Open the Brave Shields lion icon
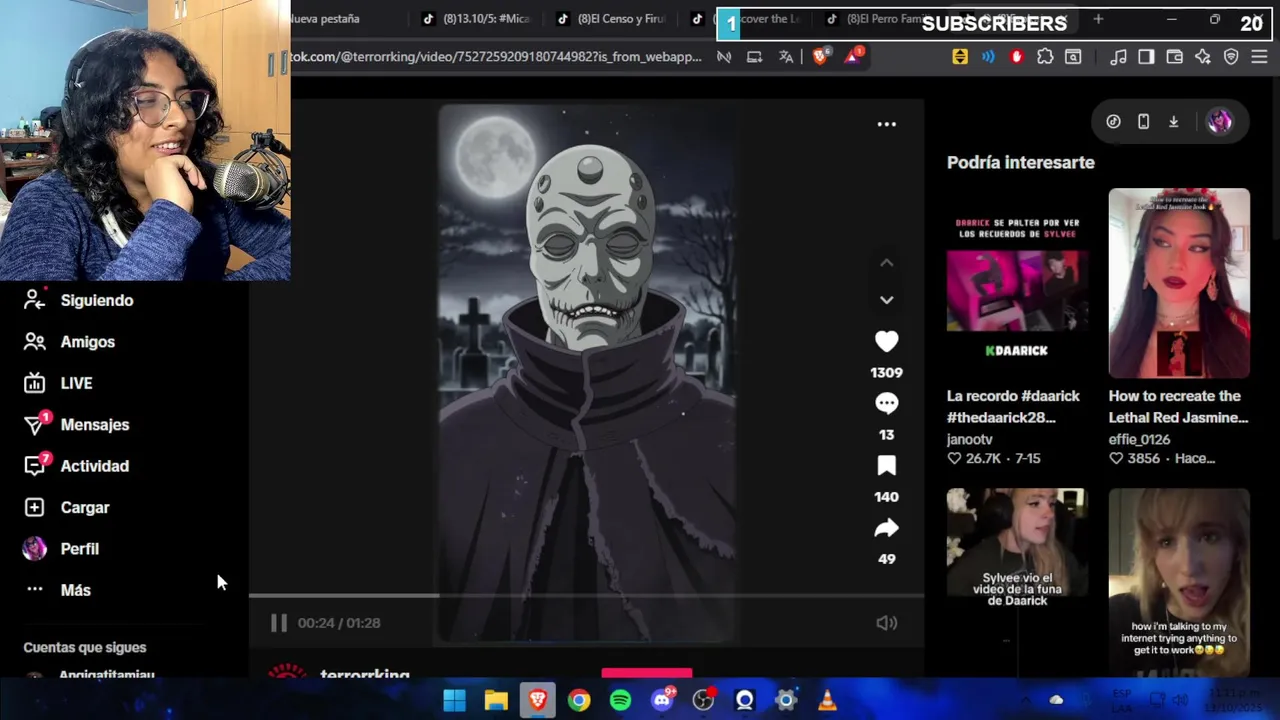This screenshot has width=1280, height=720. [x=820, y=57]
